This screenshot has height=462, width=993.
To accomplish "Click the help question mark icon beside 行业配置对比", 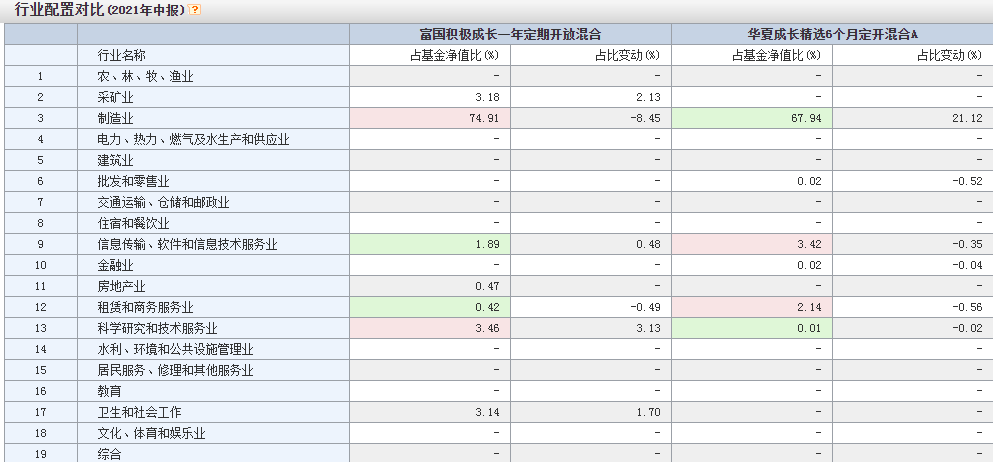I will (x=195, y=9).
